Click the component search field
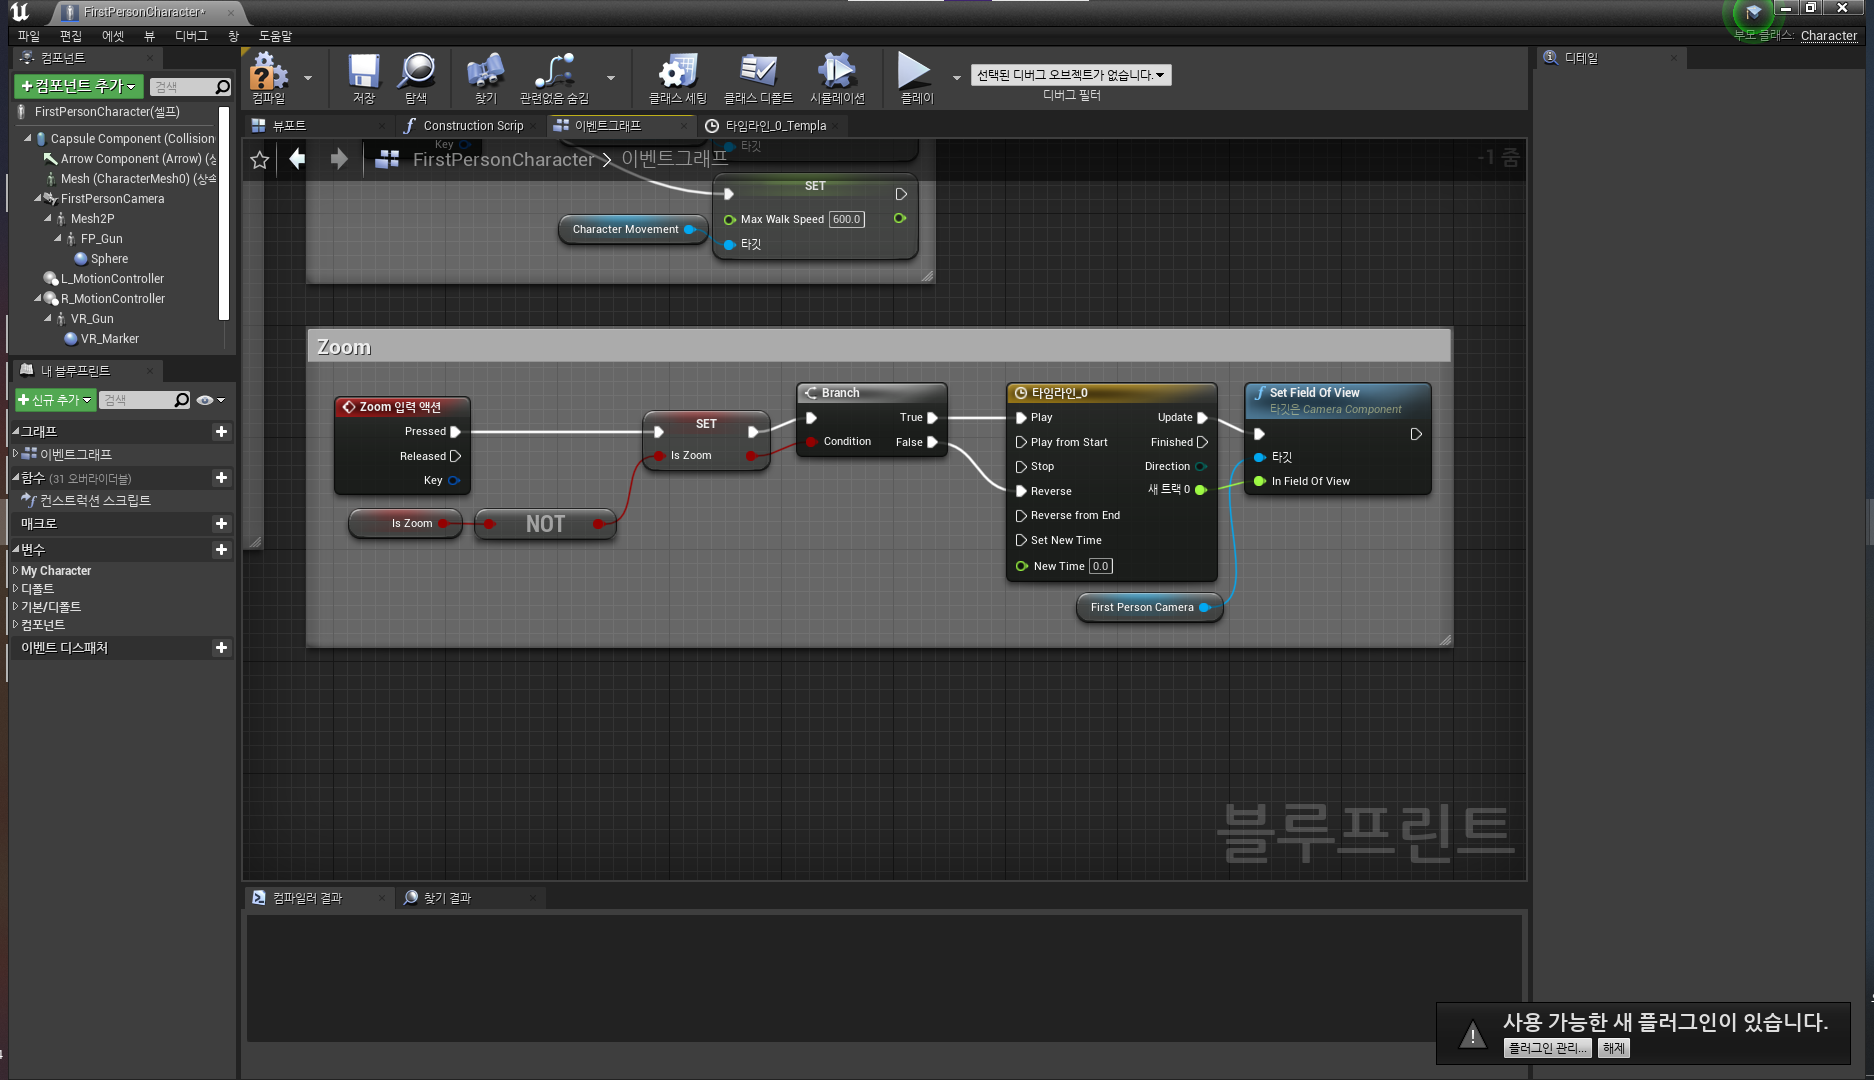This screenshot has width=1874, height=1080. (x=190, y=87)
